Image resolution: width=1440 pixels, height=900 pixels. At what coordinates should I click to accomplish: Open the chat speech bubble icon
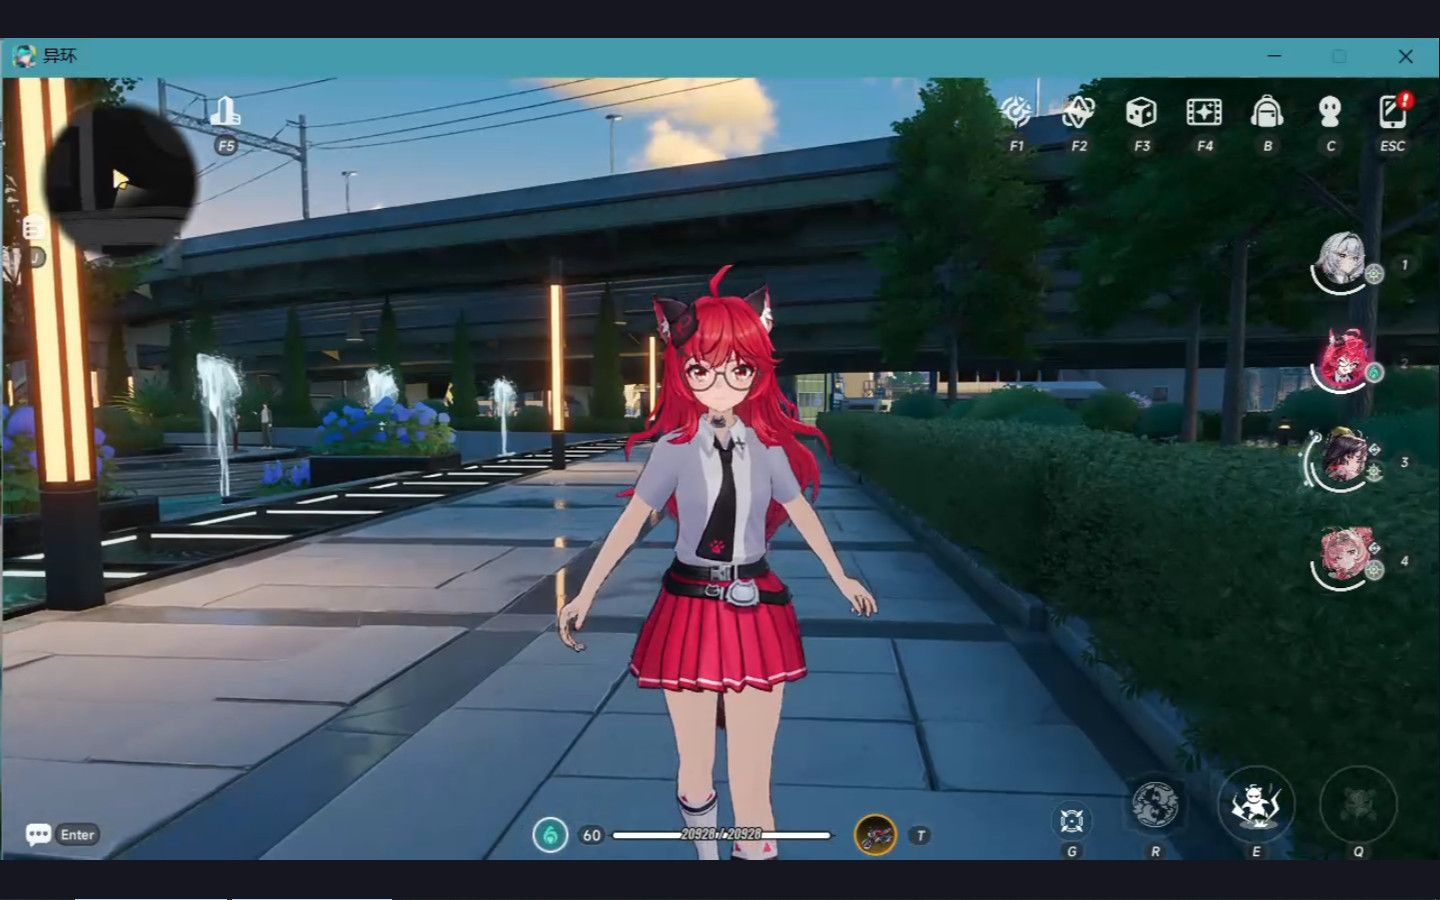(x=38, y=834)
